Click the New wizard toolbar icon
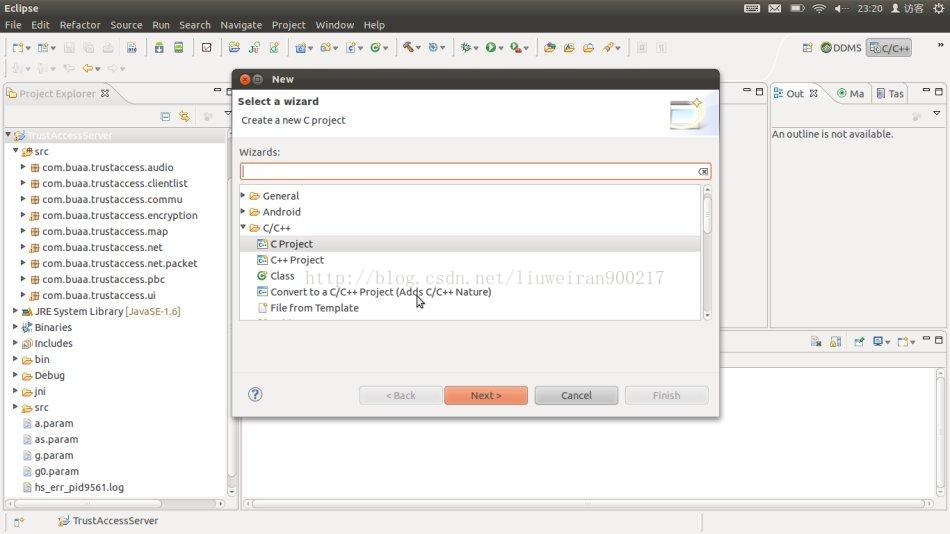The image size is (950, 534). tap(18, 48)
